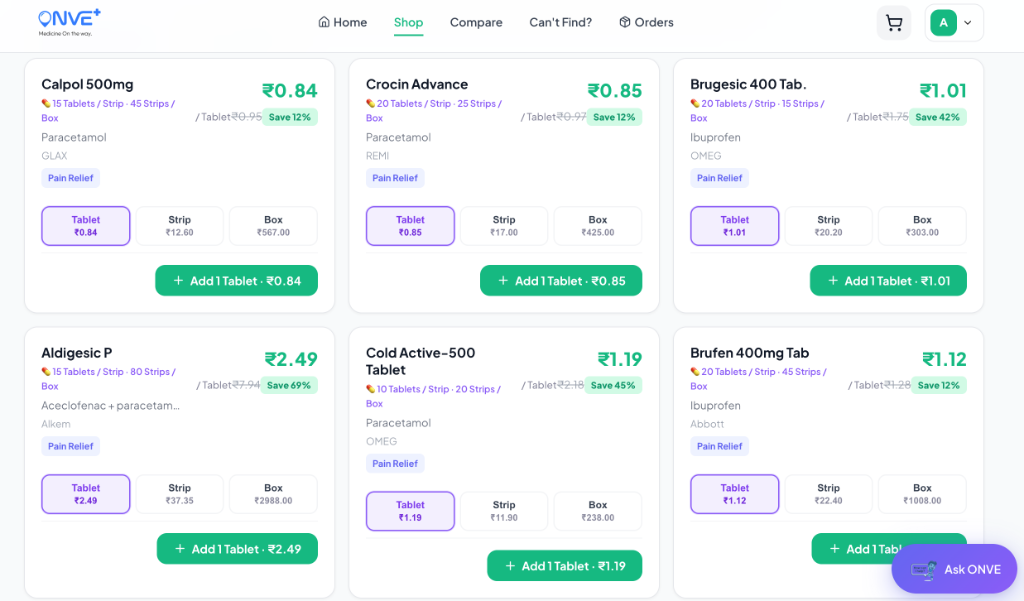Open Brugesic 400 Tab. product title
This screenshot has width=1024, height=601.
pos(748,84)
